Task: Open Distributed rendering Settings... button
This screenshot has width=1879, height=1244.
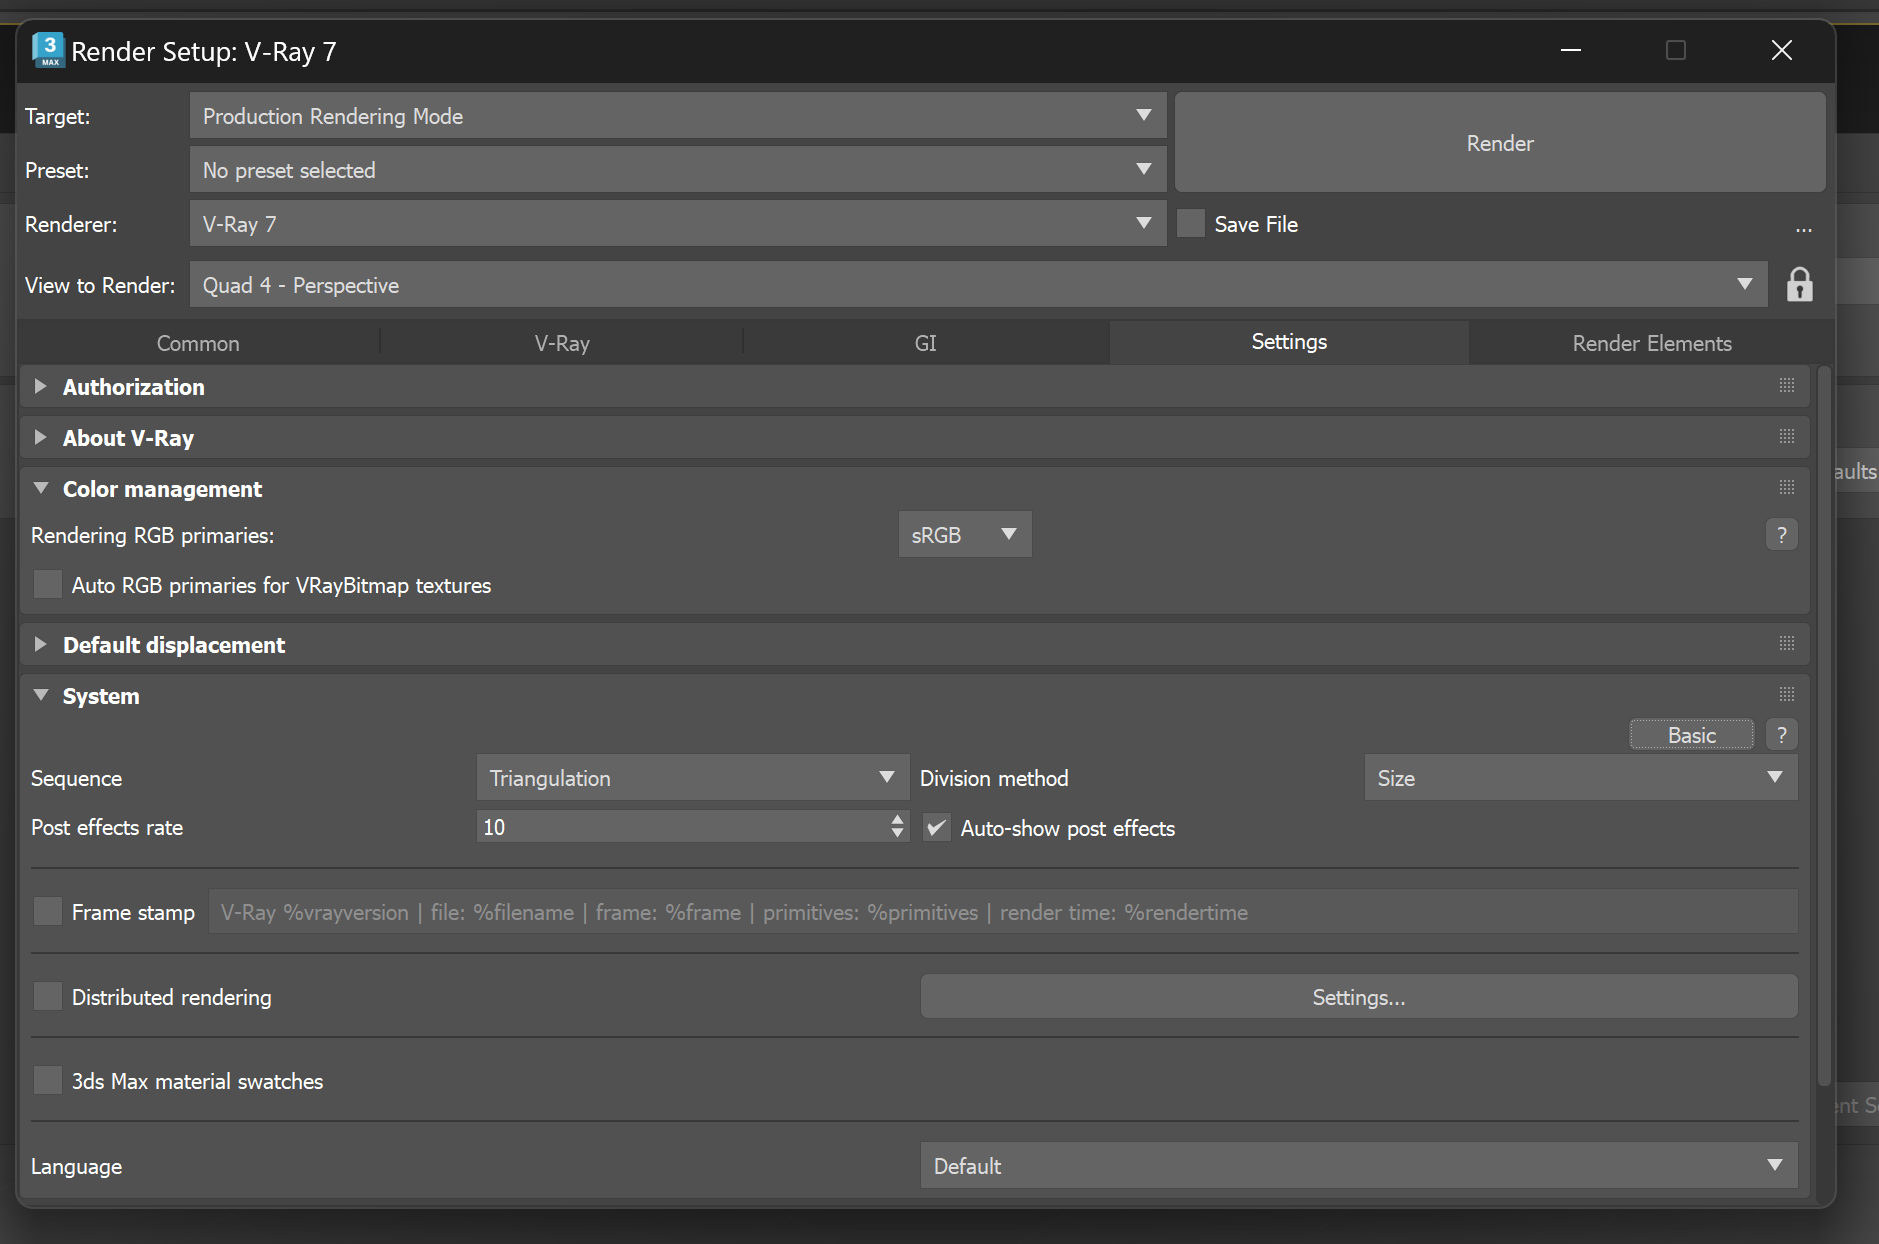Action: (x=1359, y=997)
